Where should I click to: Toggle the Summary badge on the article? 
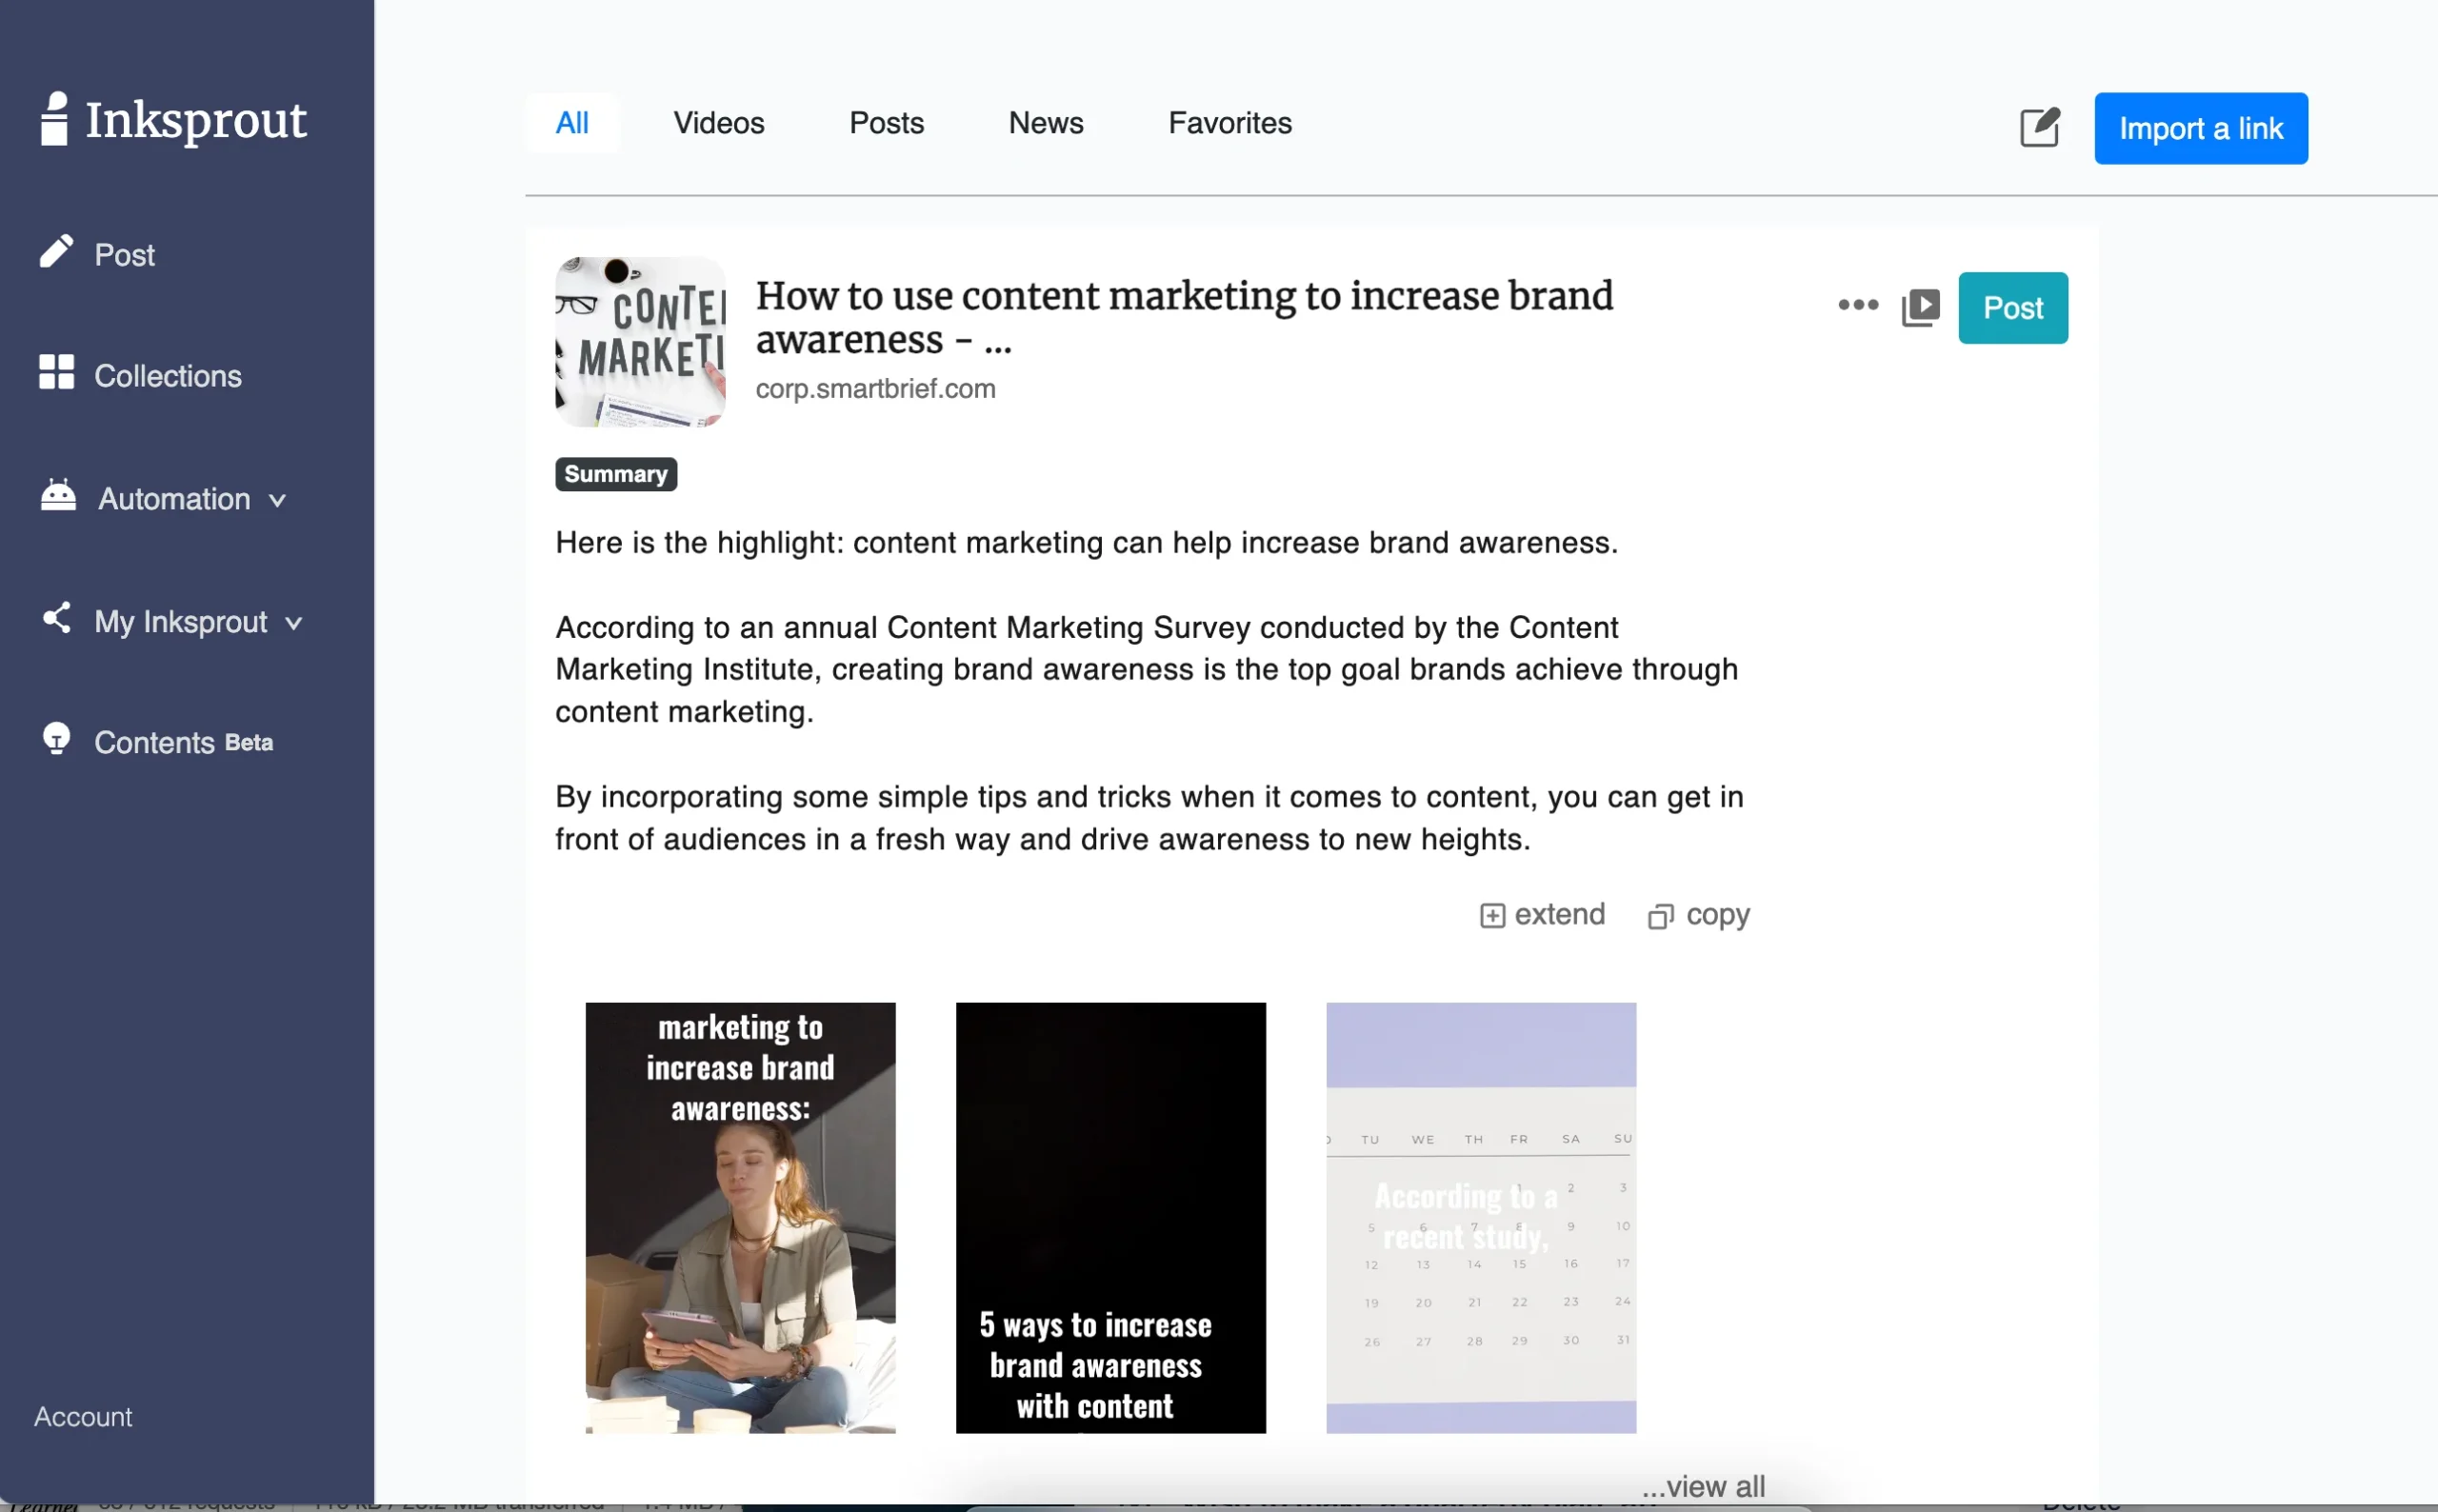(x=615, y=473)
